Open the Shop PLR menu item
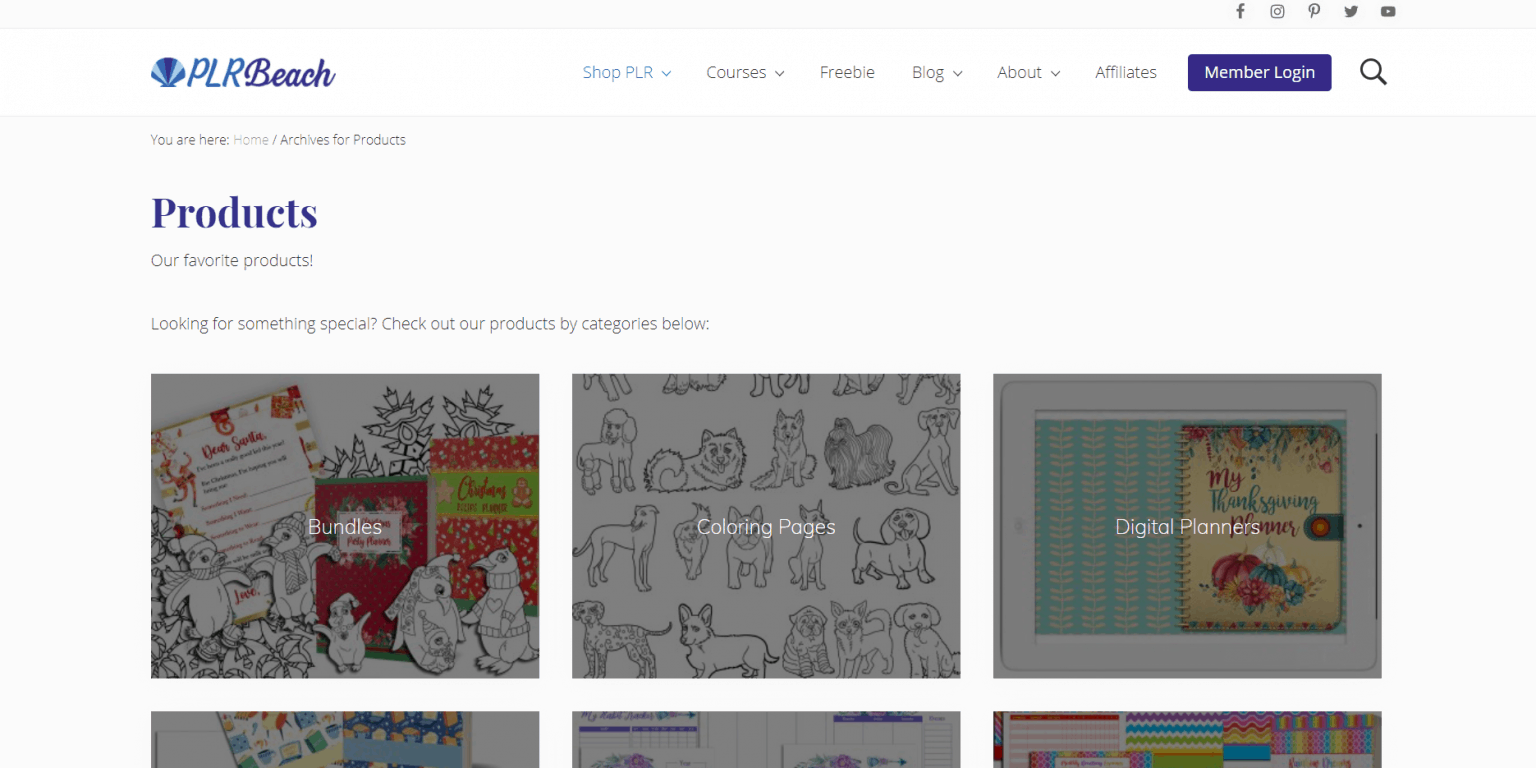The image size is (1536, 768). click(x=618, y=72)
